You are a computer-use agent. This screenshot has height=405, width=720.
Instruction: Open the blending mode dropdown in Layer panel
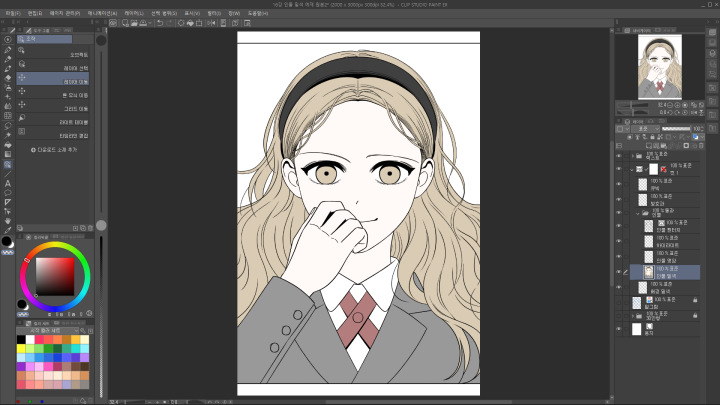click(646, 129)
